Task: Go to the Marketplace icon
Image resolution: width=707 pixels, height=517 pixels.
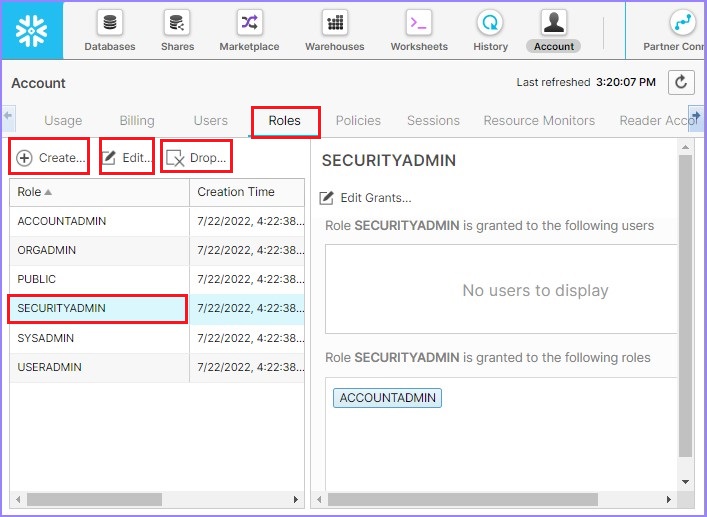Action: click(251, 30)
